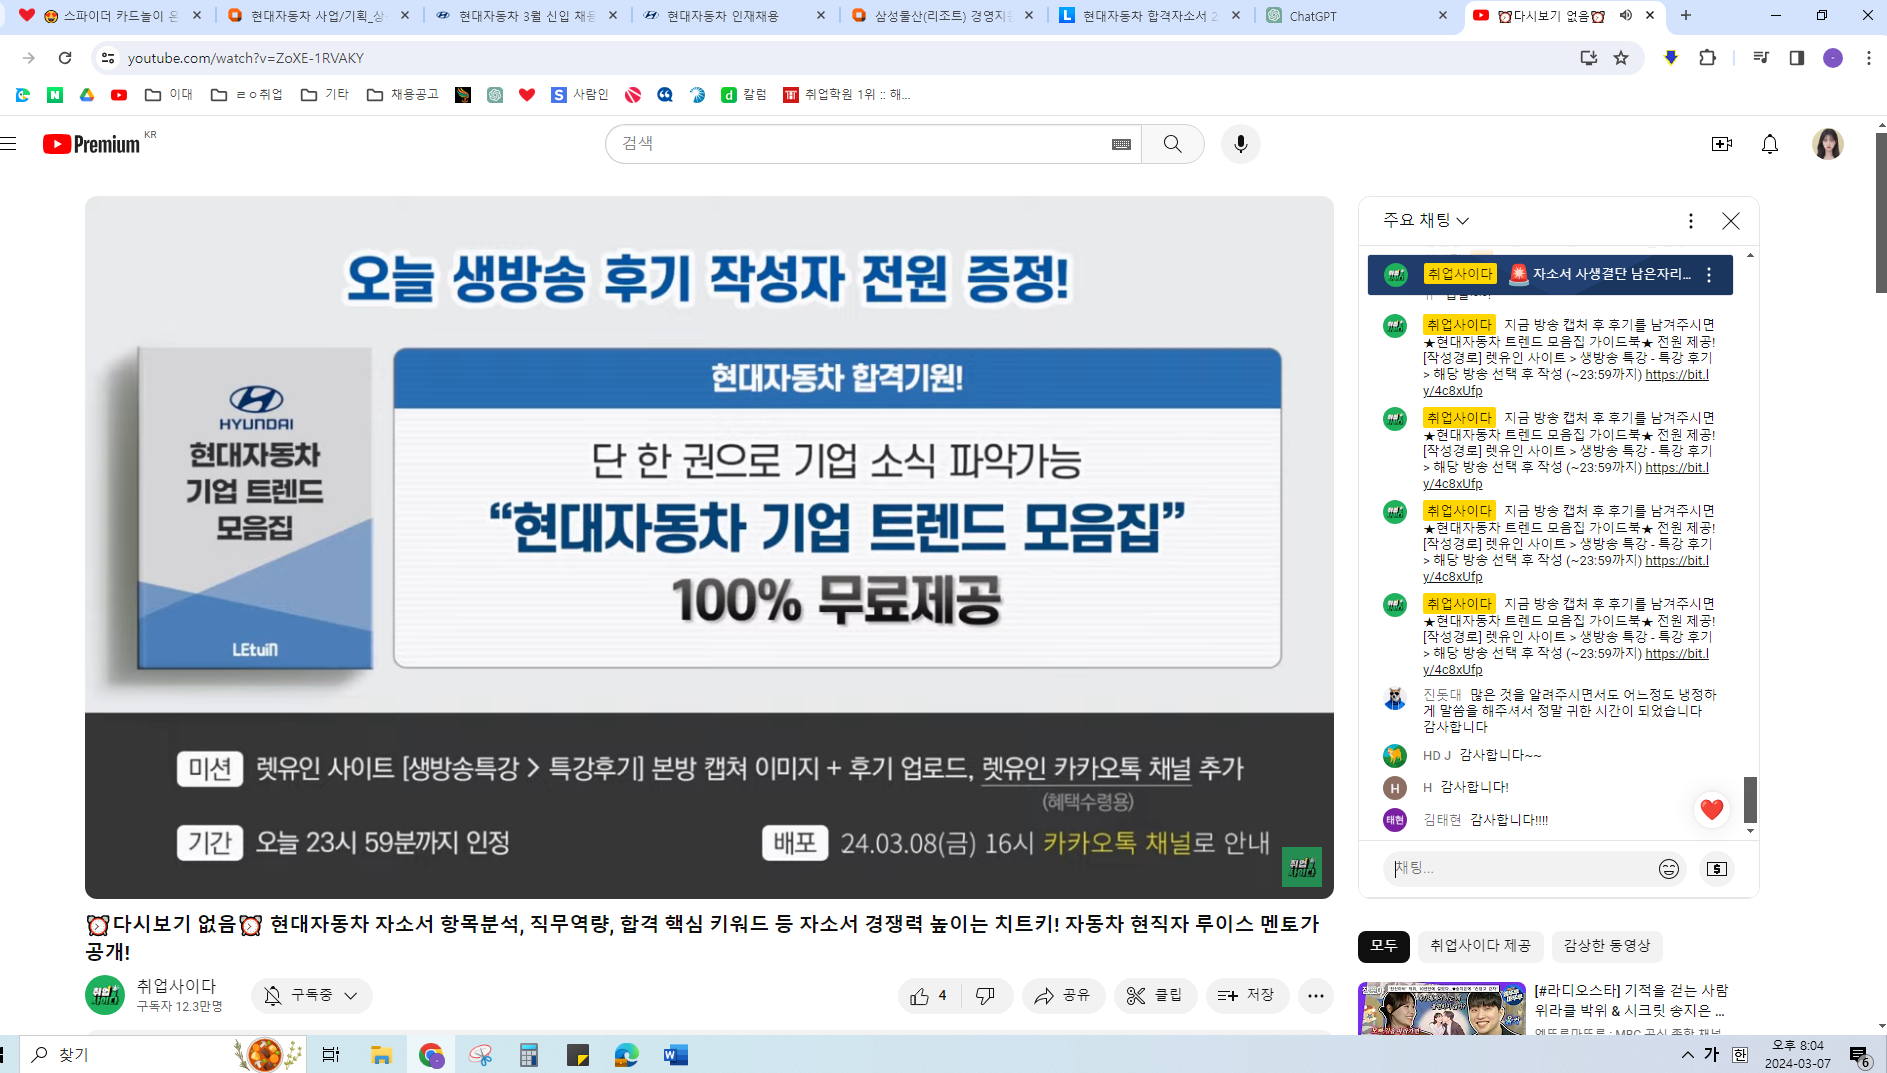1887x1073 pixels.
Task: Show hidden system tray icons
Action: pos(1687,1055)
